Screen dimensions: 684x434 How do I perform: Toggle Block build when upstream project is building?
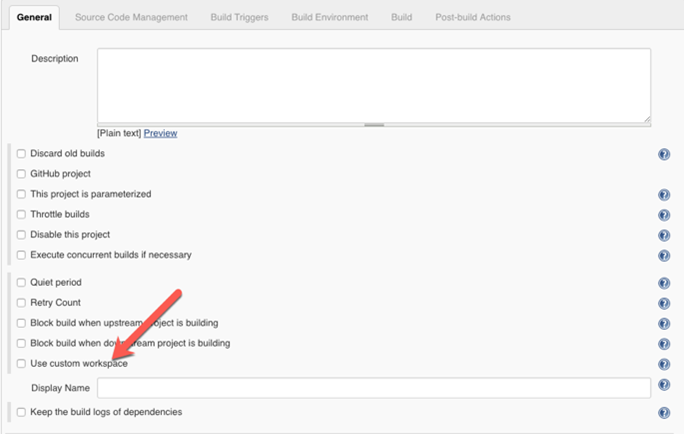click(x=21, y=323)
